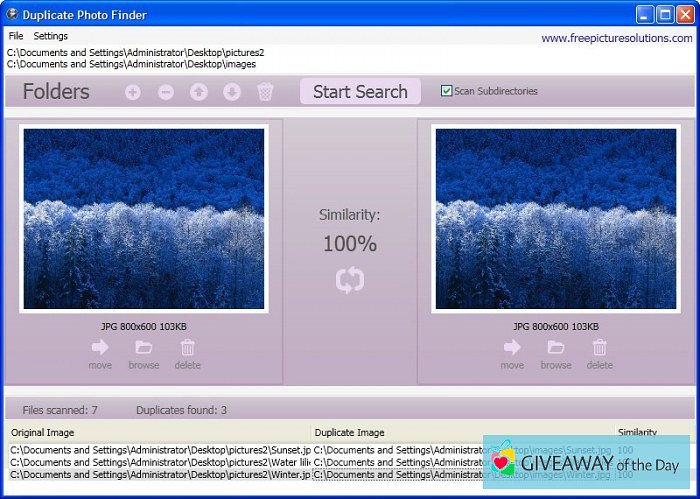This screenshot has height=499, width=700.
Task: Click the swap images icon under Similarity
Action: [x=349, y=281]
